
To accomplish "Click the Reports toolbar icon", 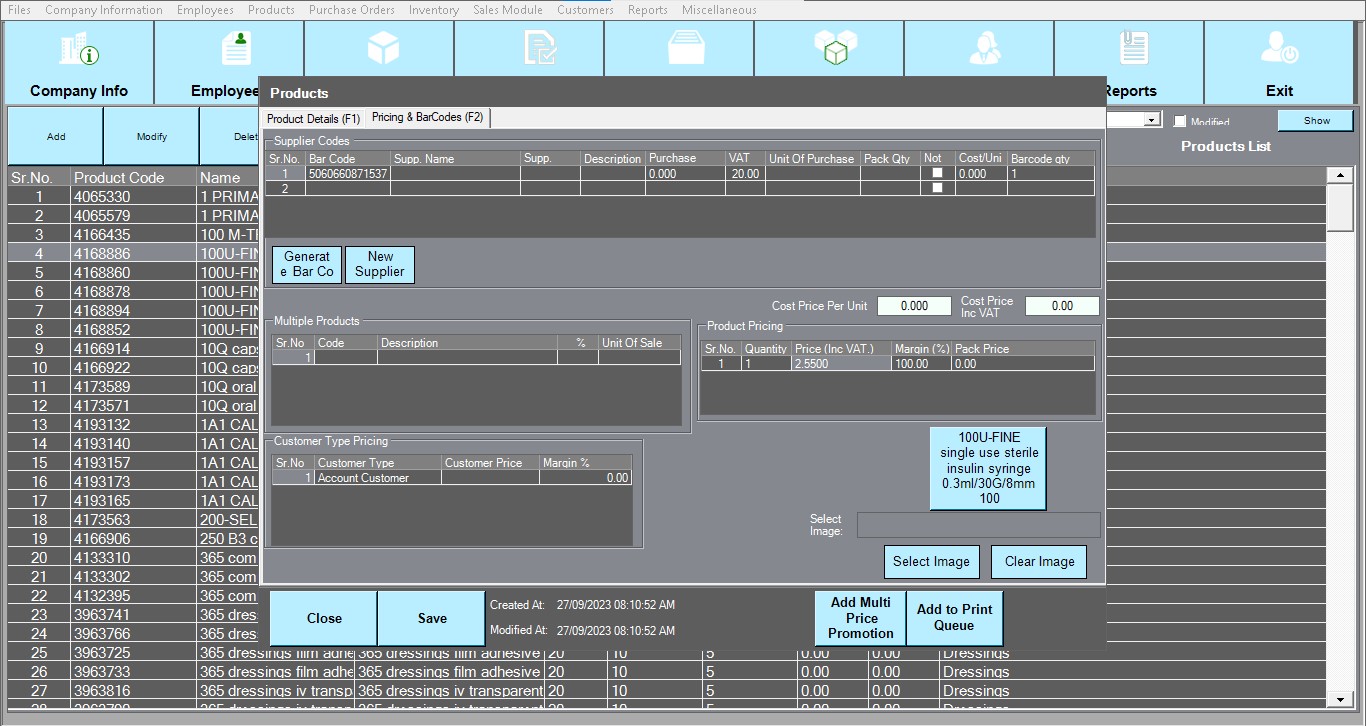I will click(x=1134, y=49).
